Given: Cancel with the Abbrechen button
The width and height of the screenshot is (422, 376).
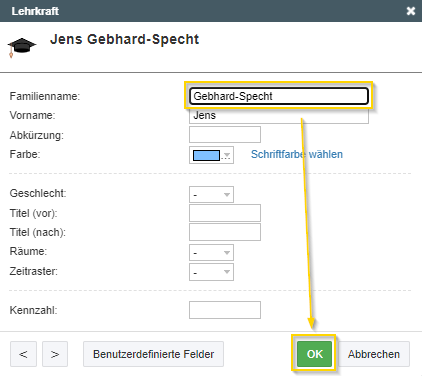Looking at the screenshot, I should 374,354.
